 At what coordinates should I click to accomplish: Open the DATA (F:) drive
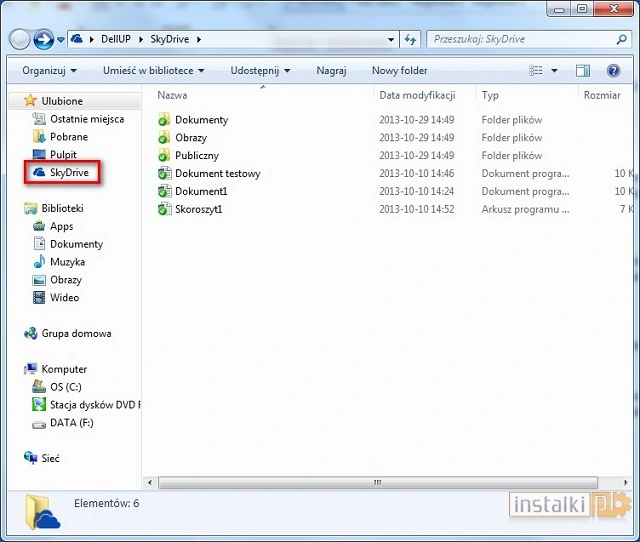pyautogui.click(x=72, y=423)
